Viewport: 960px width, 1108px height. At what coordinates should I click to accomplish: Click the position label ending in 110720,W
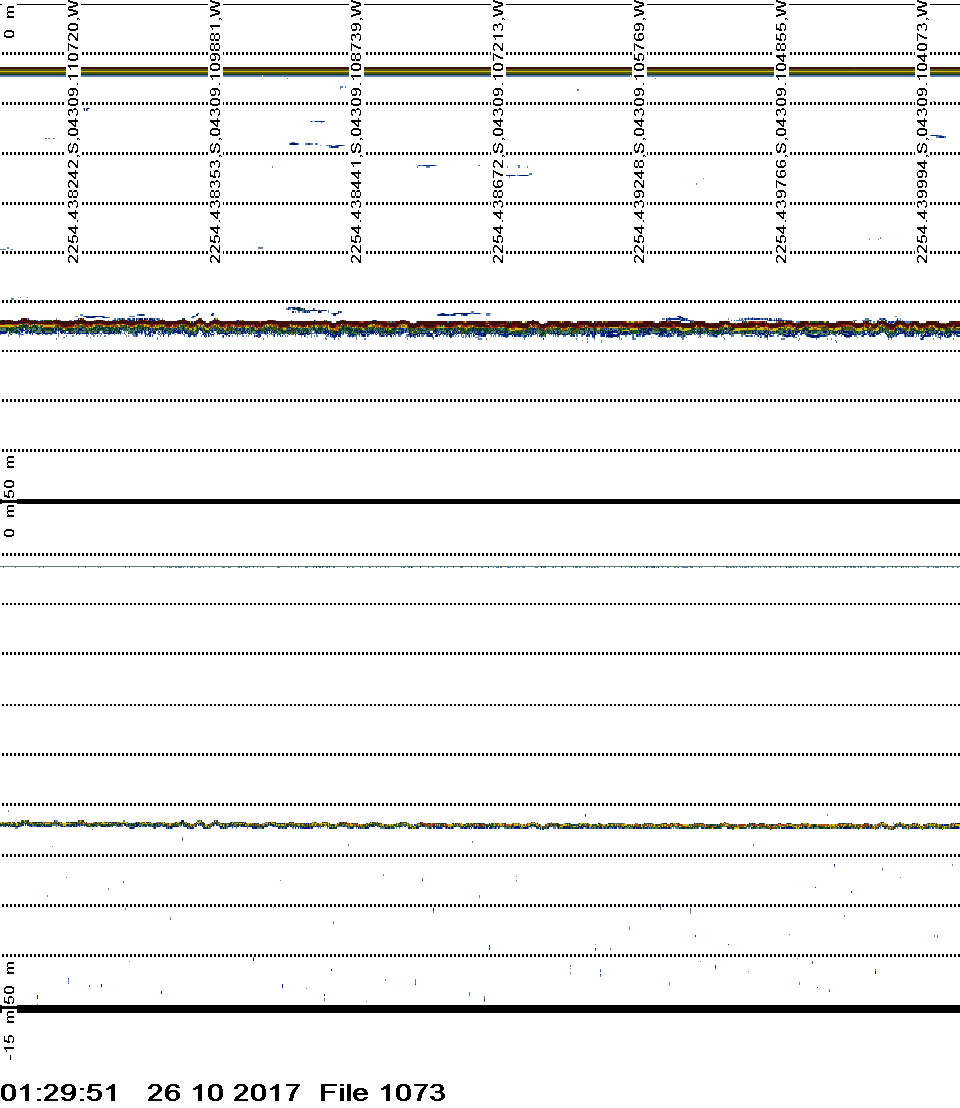click(x=73, y=131)
